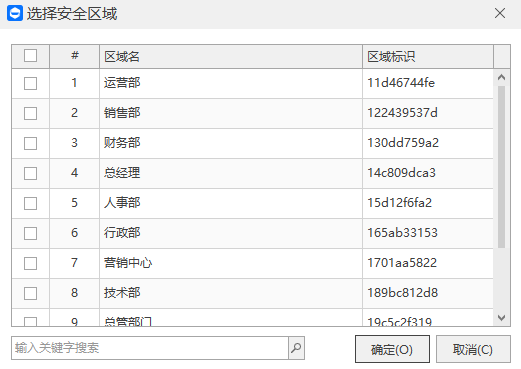The image size is (521, 369).
Task: Select the 营销中心 name cell
Action: [231, 263]
